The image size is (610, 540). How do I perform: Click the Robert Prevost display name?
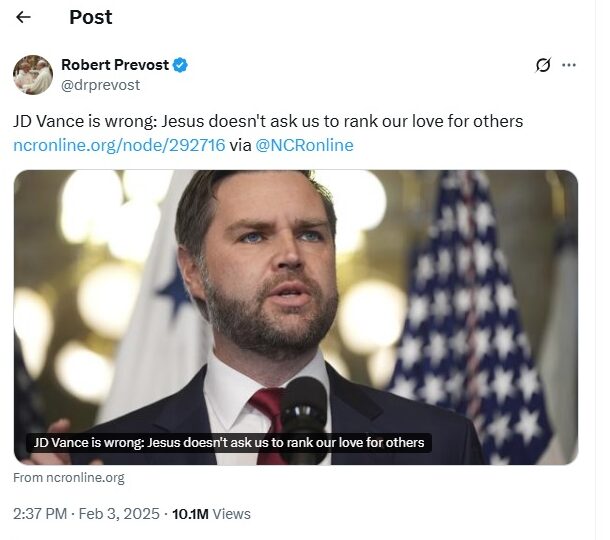tap(114, 66)
